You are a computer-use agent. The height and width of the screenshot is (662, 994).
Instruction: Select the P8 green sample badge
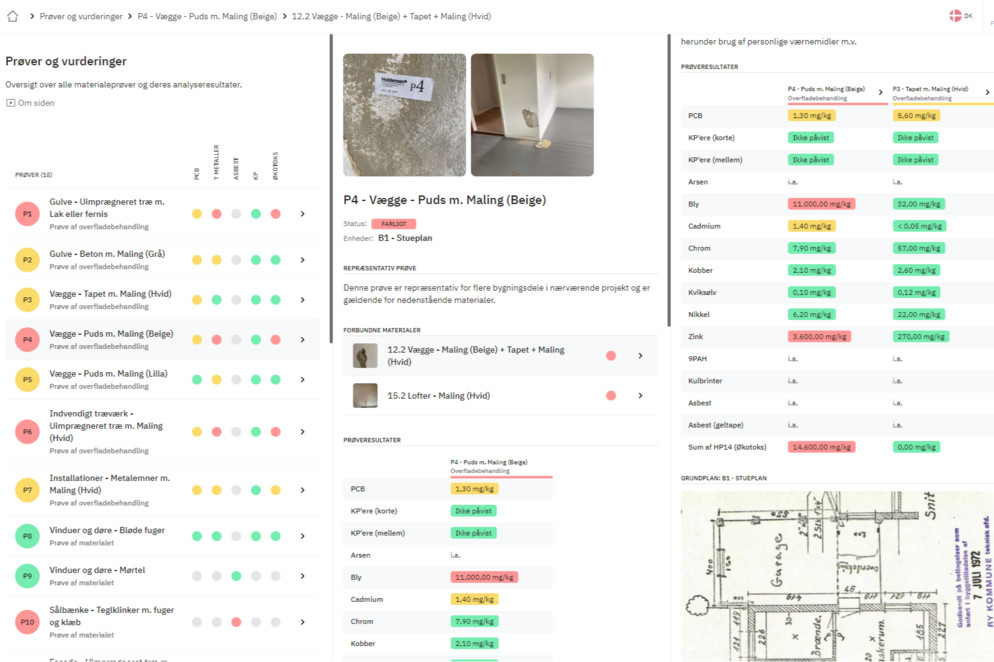[x=27, y=536]
